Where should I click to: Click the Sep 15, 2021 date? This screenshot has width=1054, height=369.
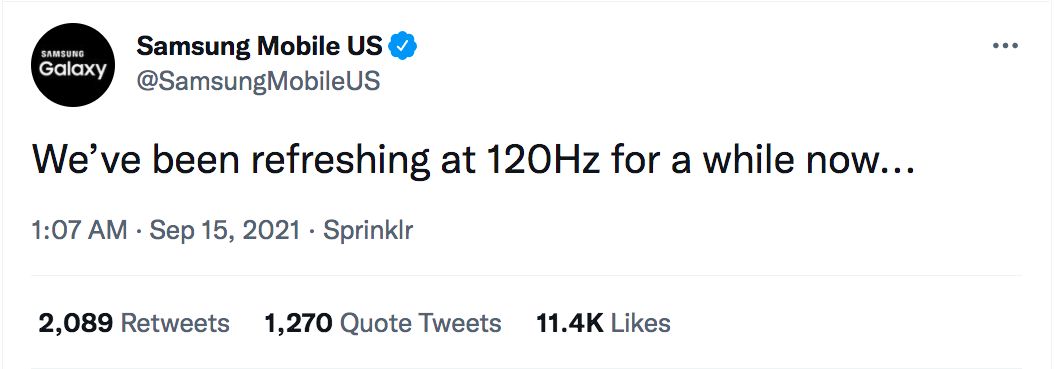point(225,231)
